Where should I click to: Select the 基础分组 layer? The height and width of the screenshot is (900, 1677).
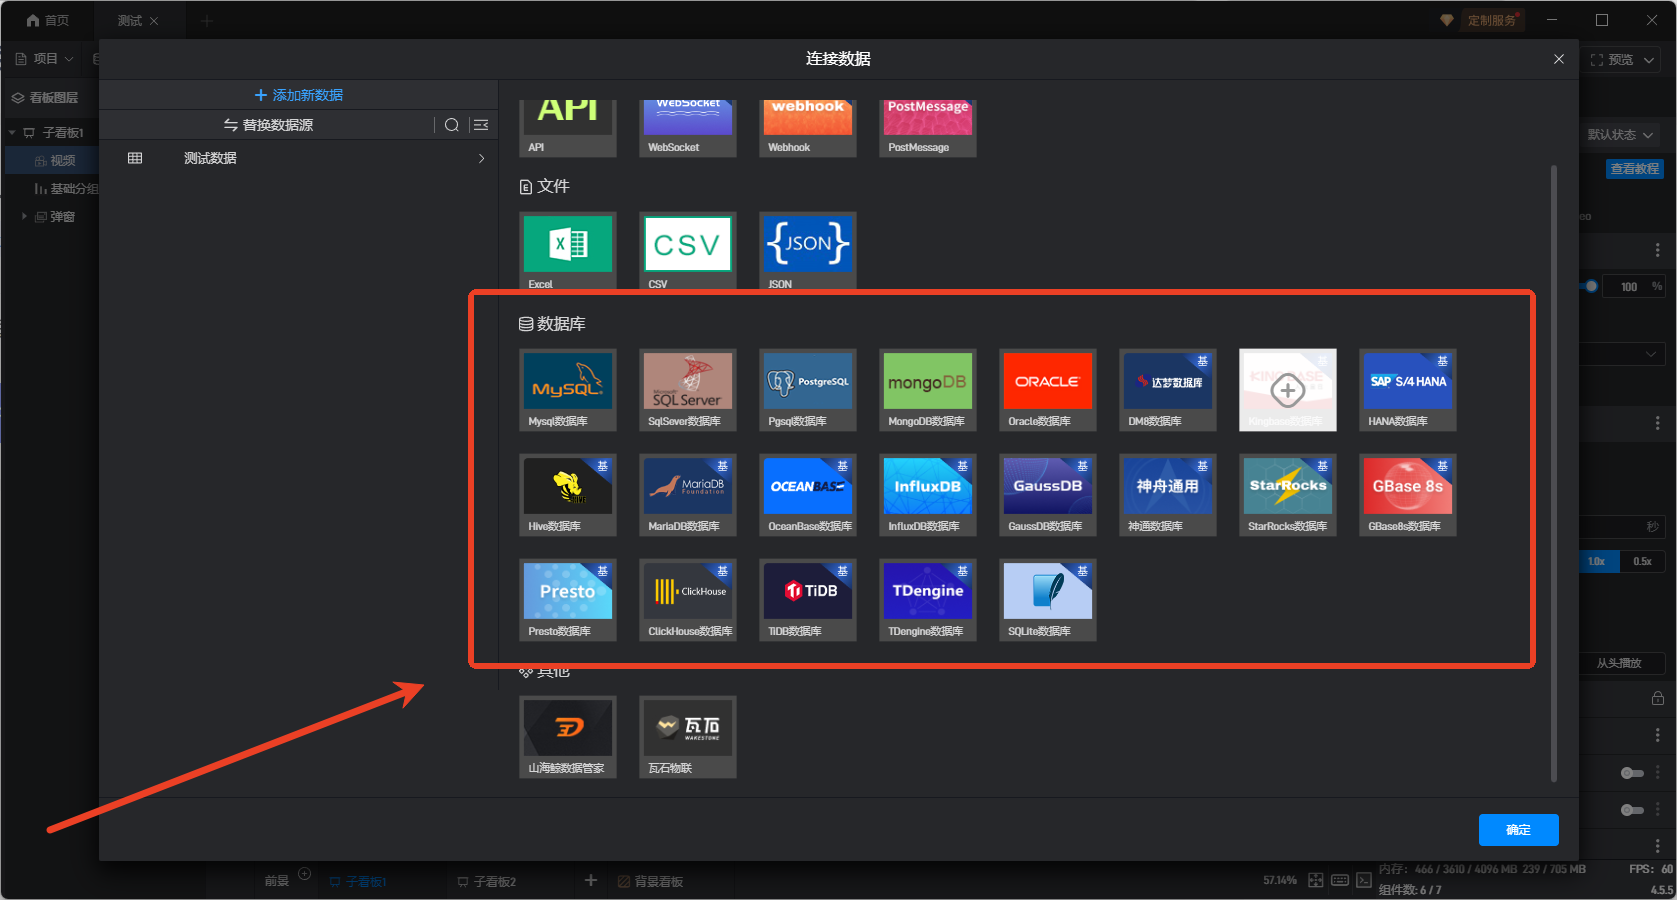coord(66,188)
